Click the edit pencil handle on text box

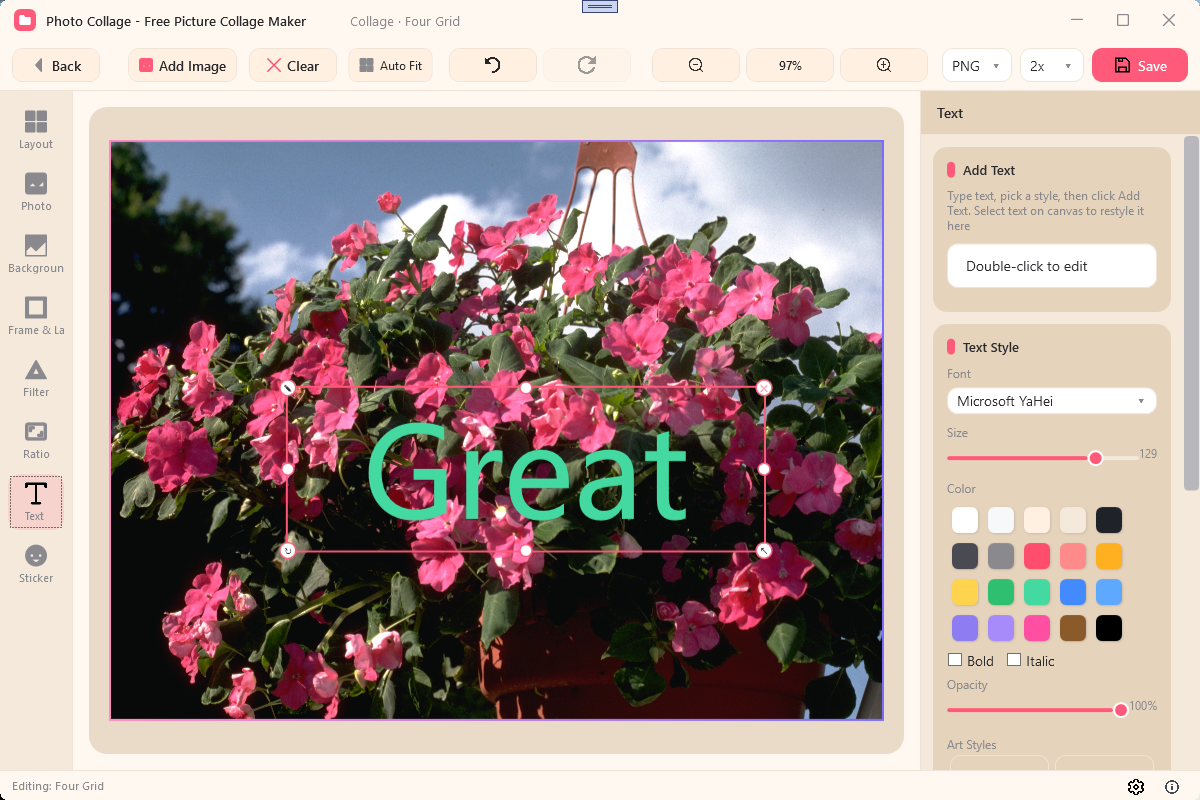288,387
